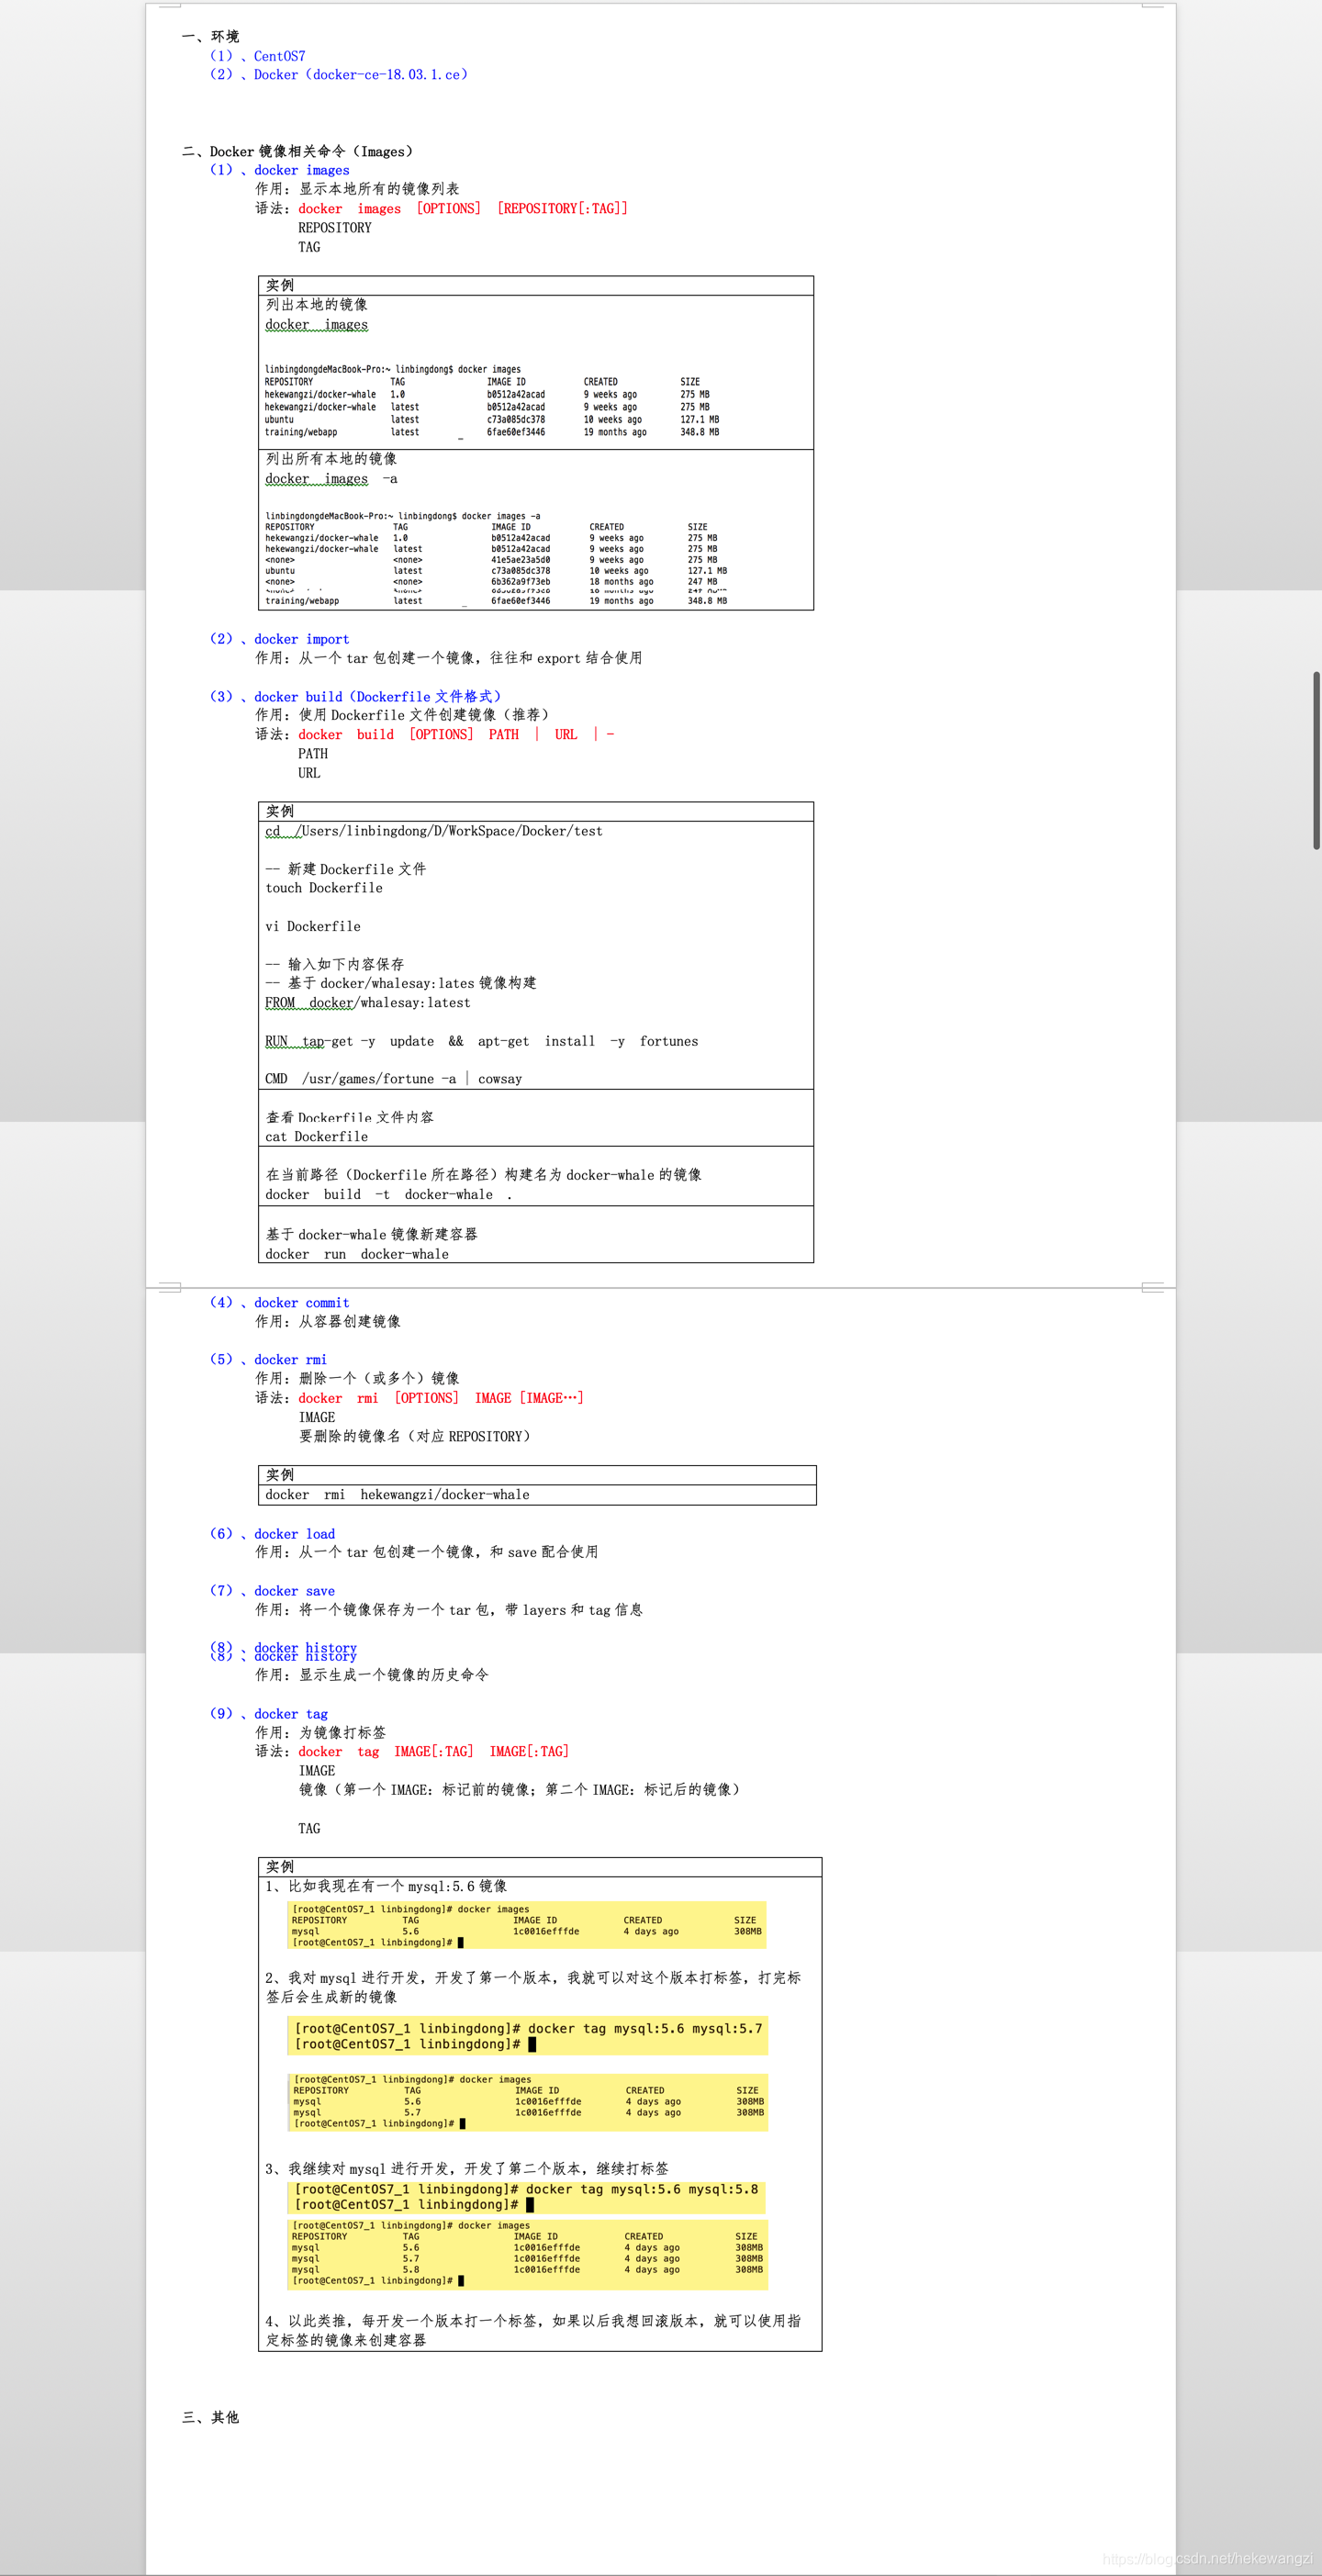The height and width of the screenshot is (2576, 1322).
Task: Click 'docker run docker-whale' command
Action: 357,1254
